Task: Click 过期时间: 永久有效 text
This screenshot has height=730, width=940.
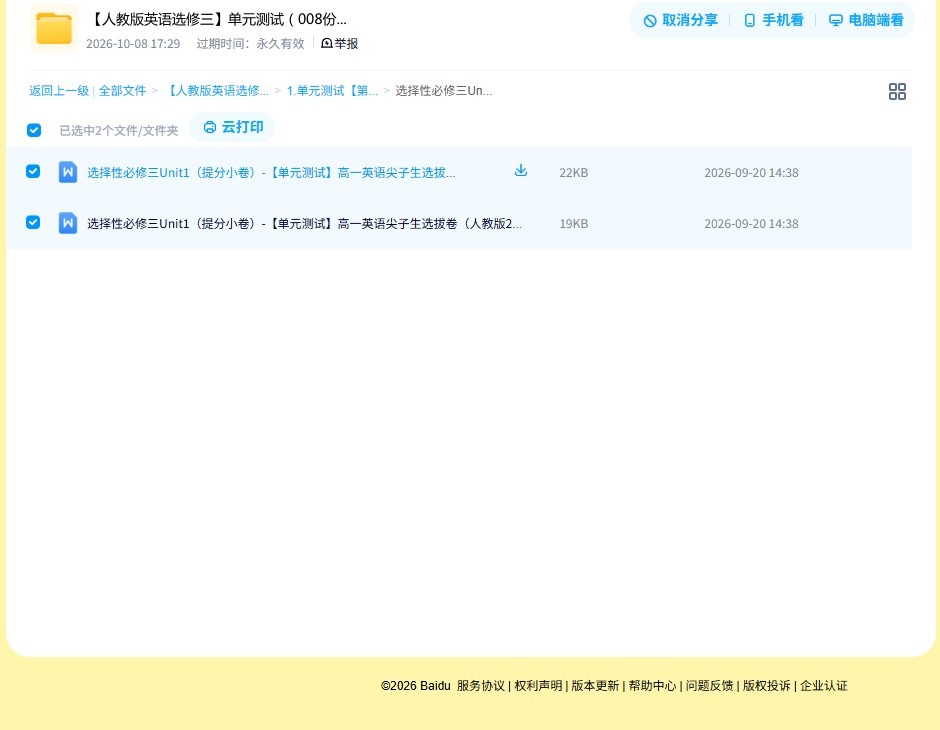Action: [251, 44]
